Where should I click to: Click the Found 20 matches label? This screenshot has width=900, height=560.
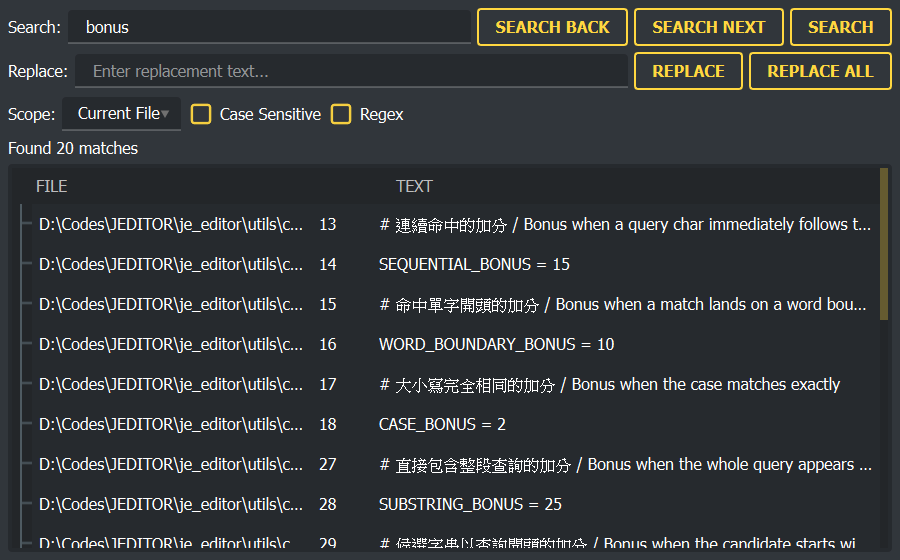73,149
